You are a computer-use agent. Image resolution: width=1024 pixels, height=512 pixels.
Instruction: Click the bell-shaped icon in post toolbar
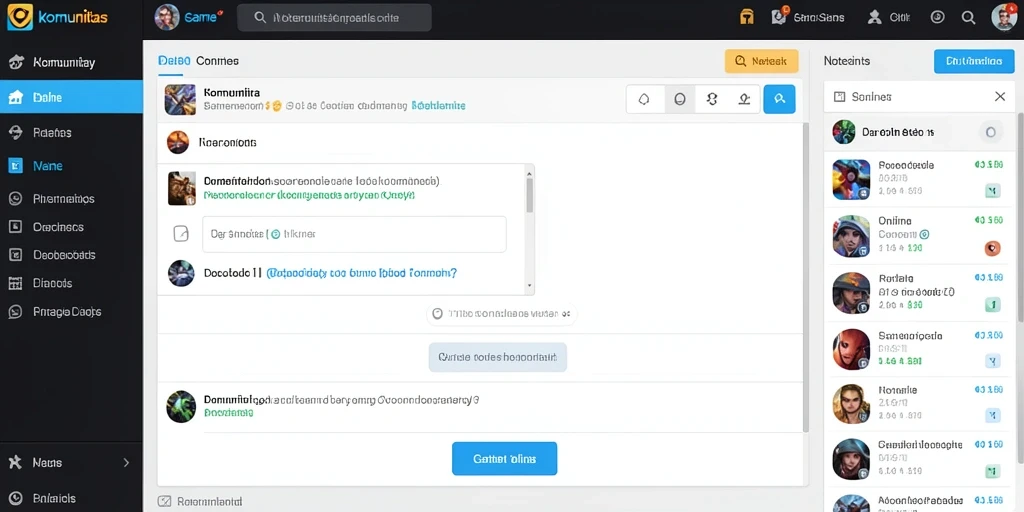[644, 99]
